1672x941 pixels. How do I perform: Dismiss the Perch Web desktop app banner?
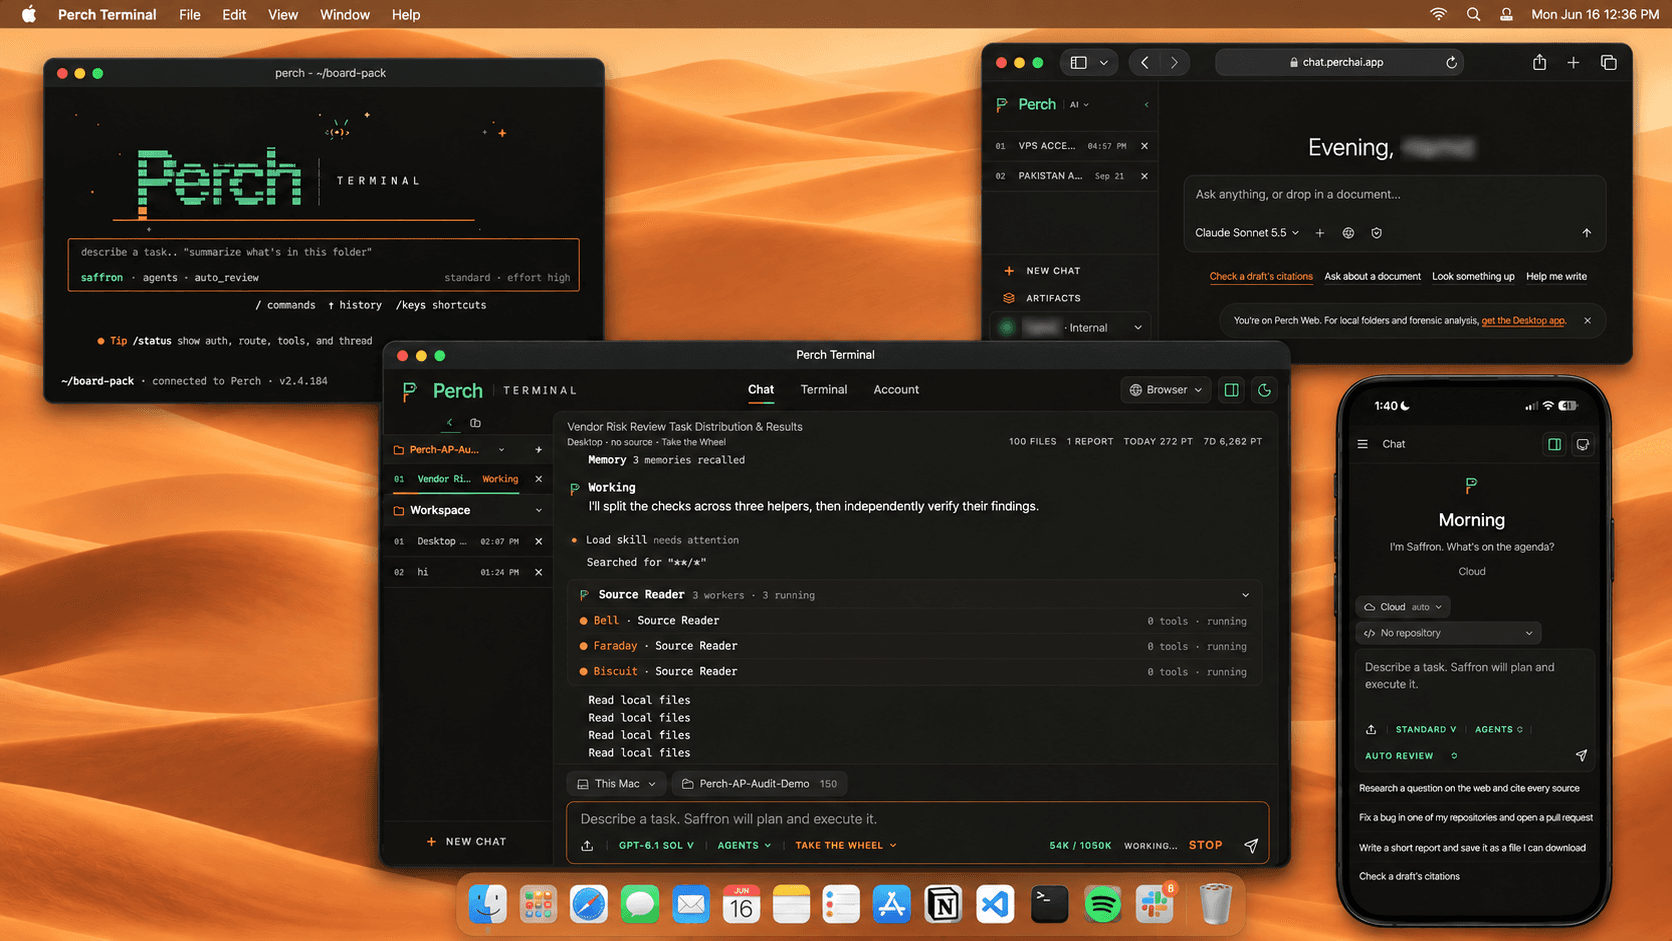(x=1587, y=321)
